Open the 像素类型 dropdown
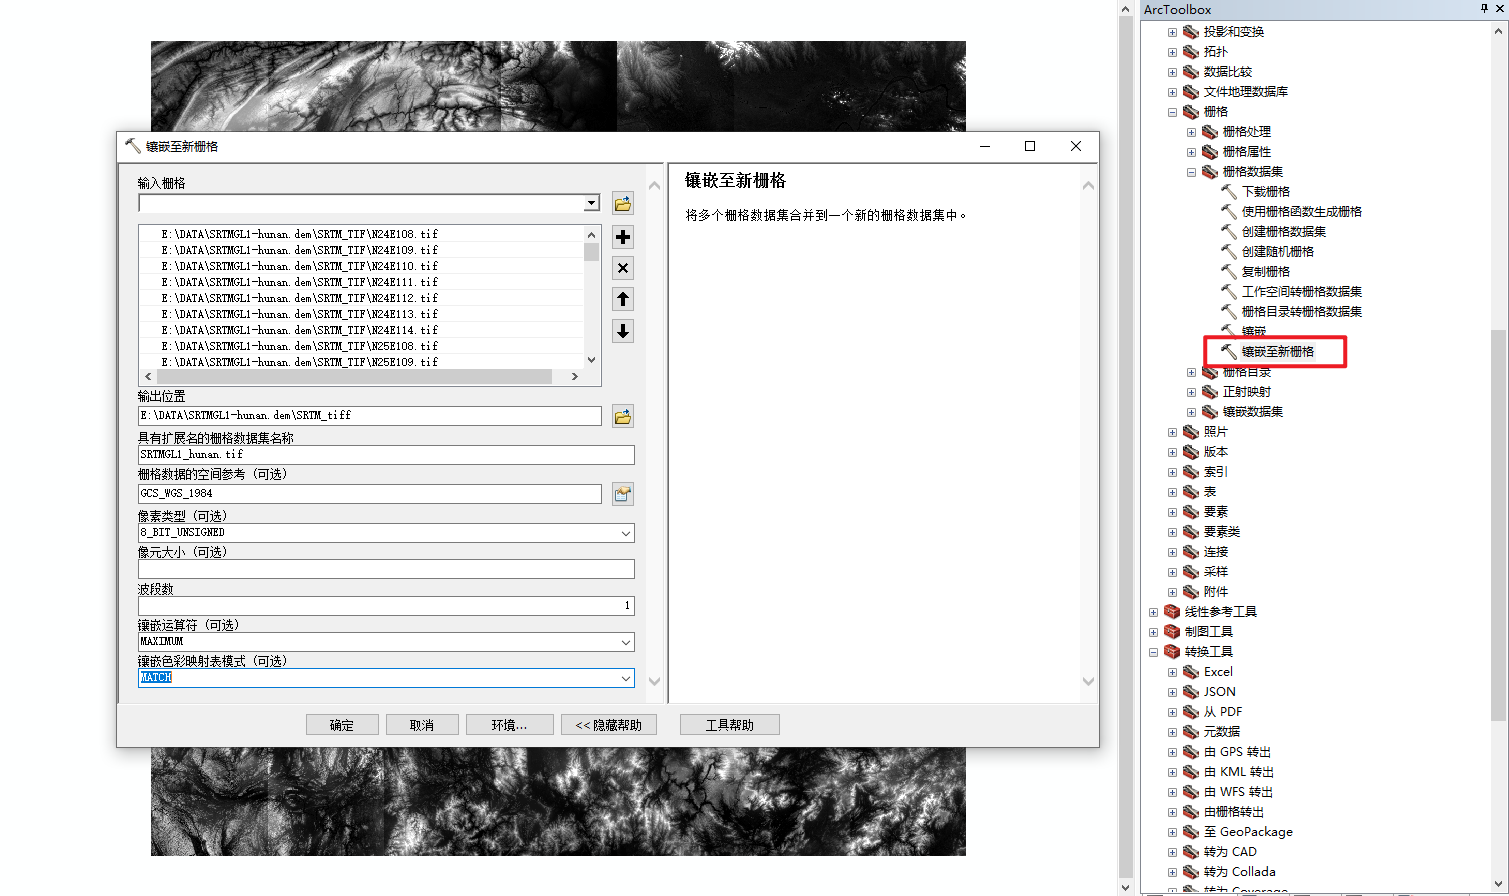The width and height of the screenshot is (1509, 896). (x=626, y=533)
